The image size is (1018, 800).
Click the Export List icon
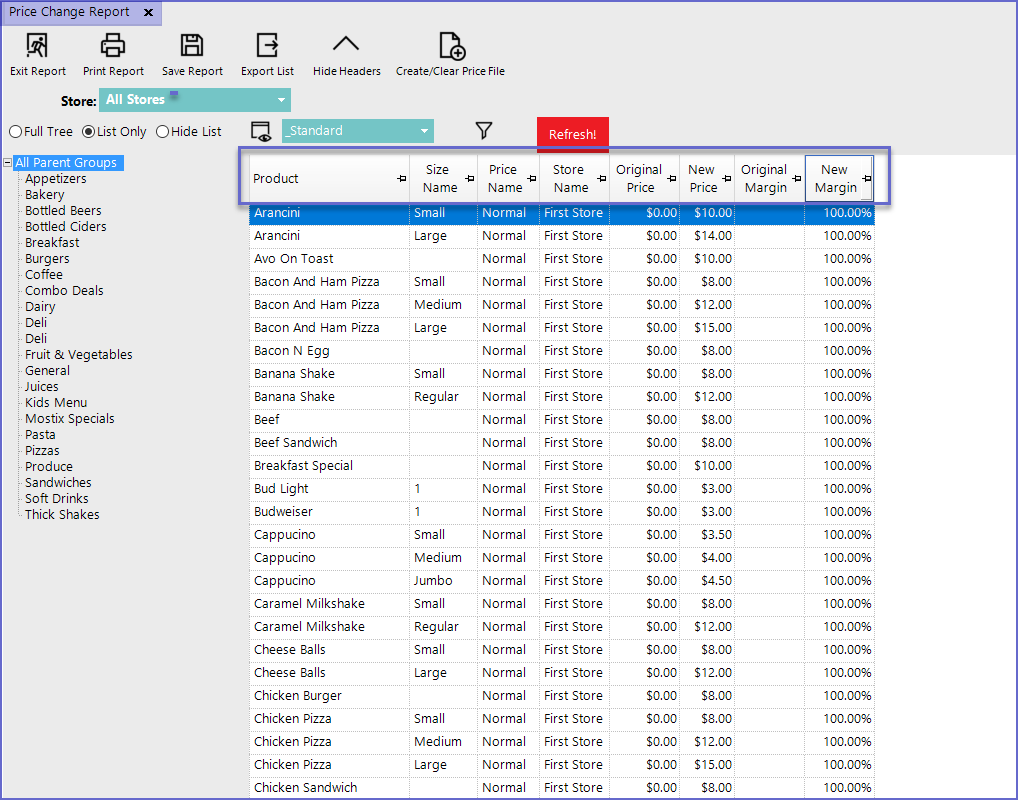pos(267,46)
